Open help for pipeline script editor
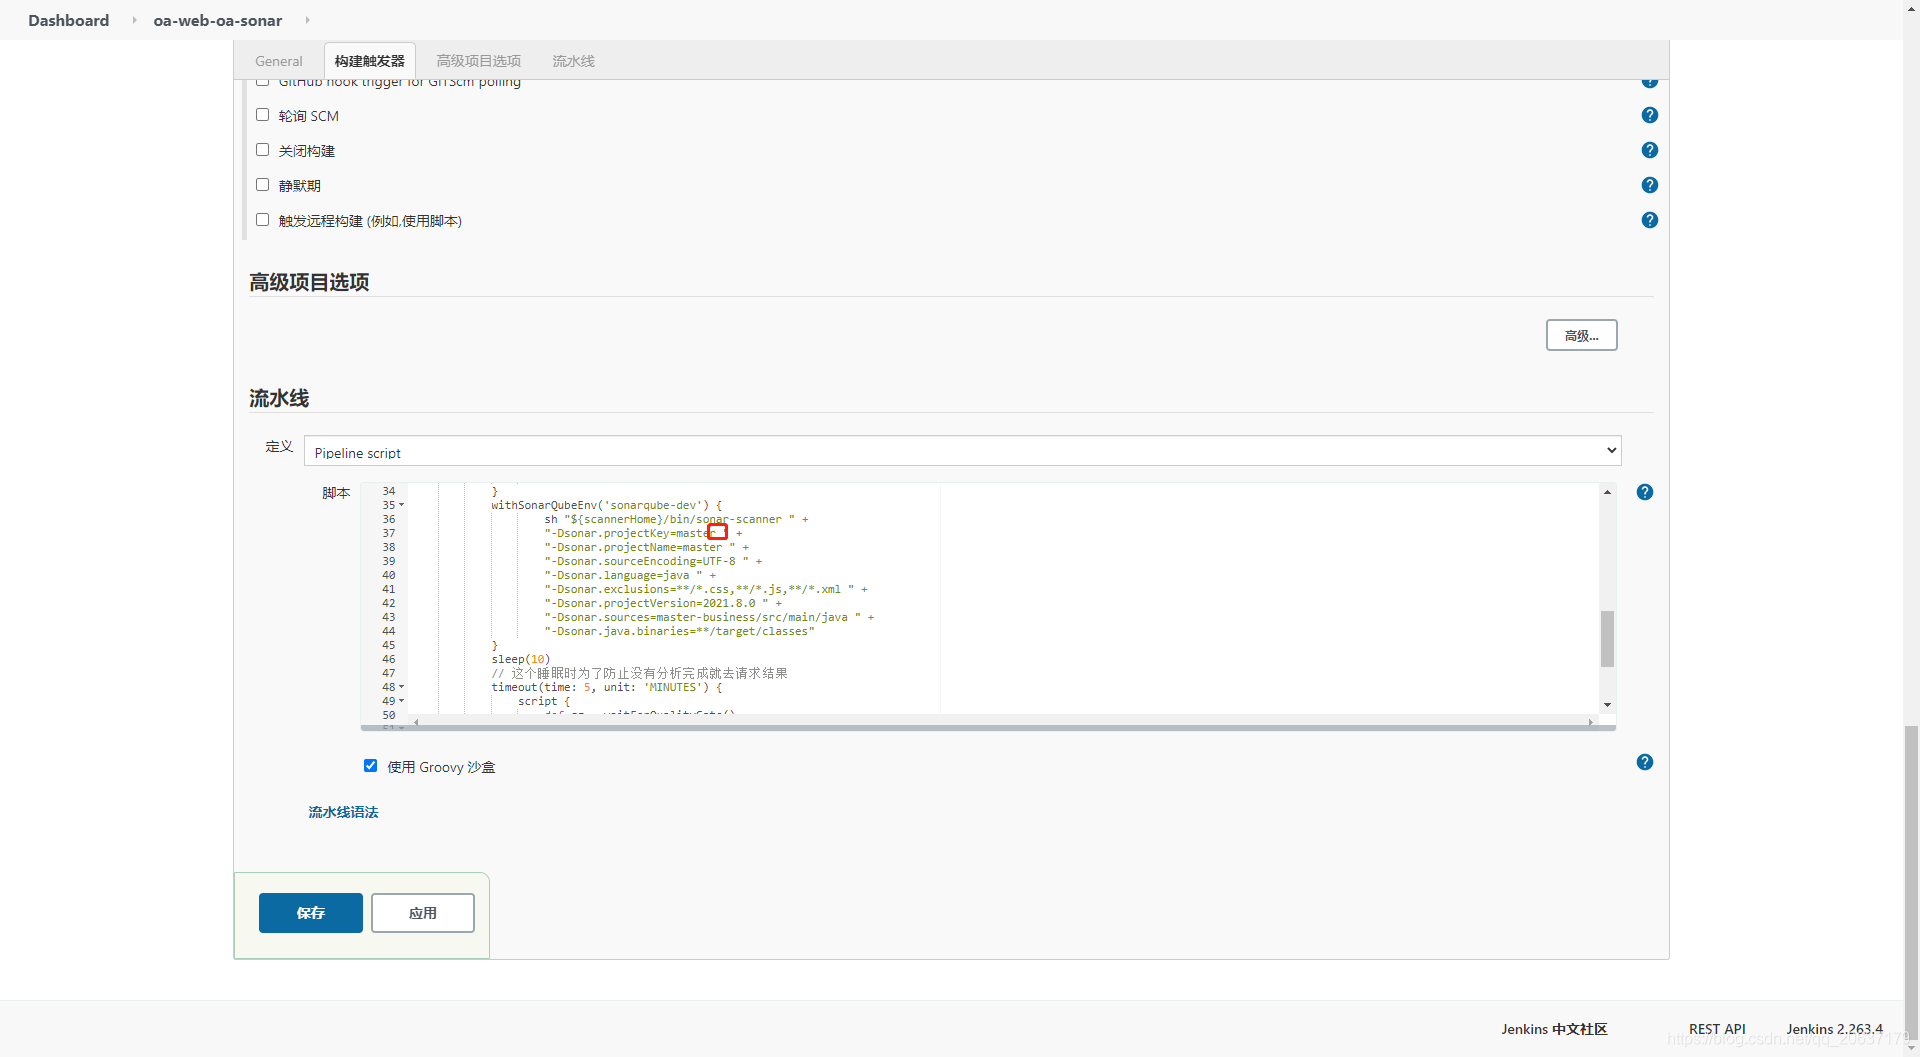1920x1057 pixels. [1644, 492]
